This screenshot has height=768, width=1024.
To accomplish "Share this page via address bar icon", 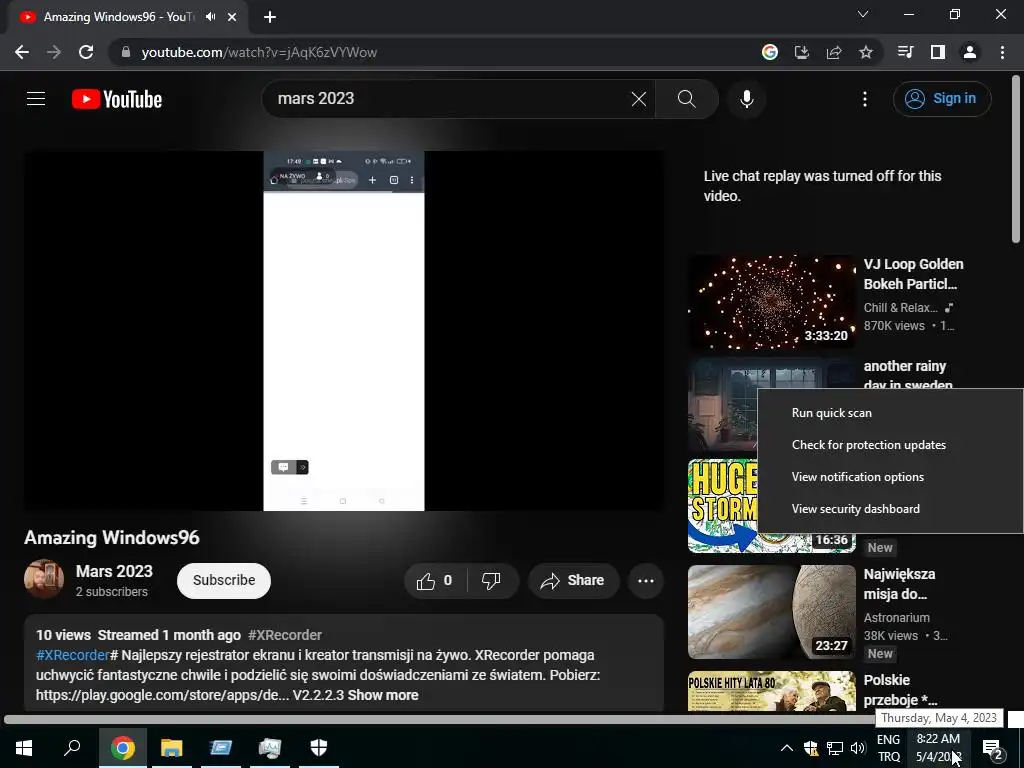I will tap(834, 52).
